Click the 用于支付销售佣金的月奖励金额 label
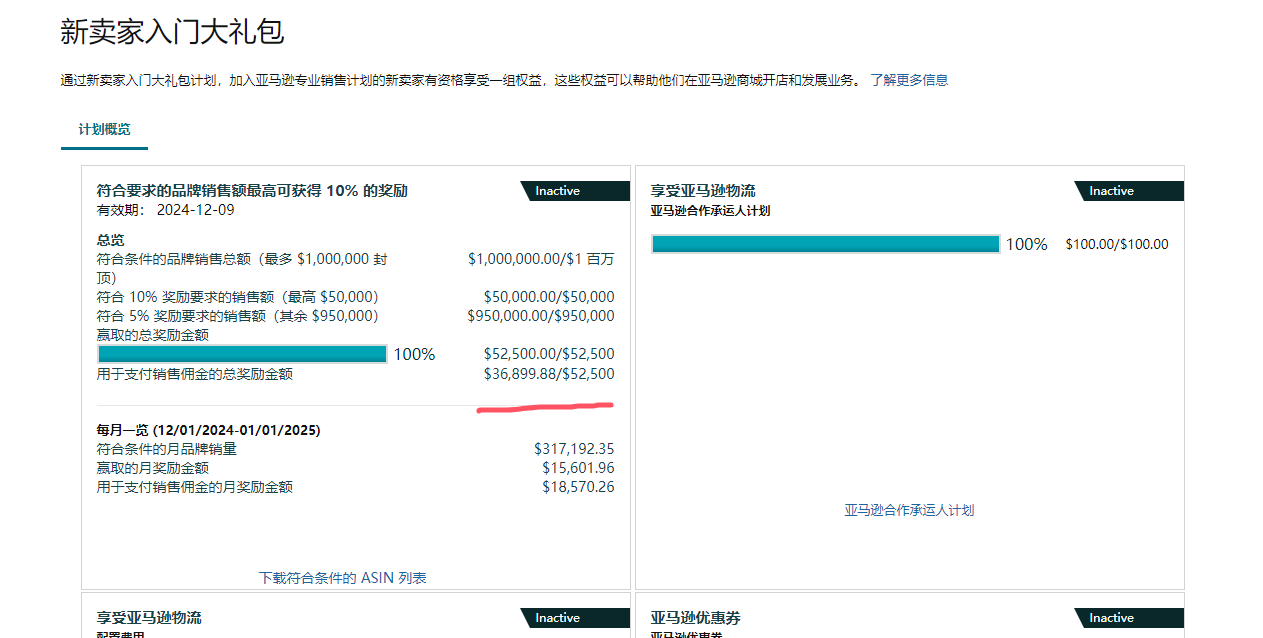Viewport: 1263px width, 638px height. (x=194, y=487)
